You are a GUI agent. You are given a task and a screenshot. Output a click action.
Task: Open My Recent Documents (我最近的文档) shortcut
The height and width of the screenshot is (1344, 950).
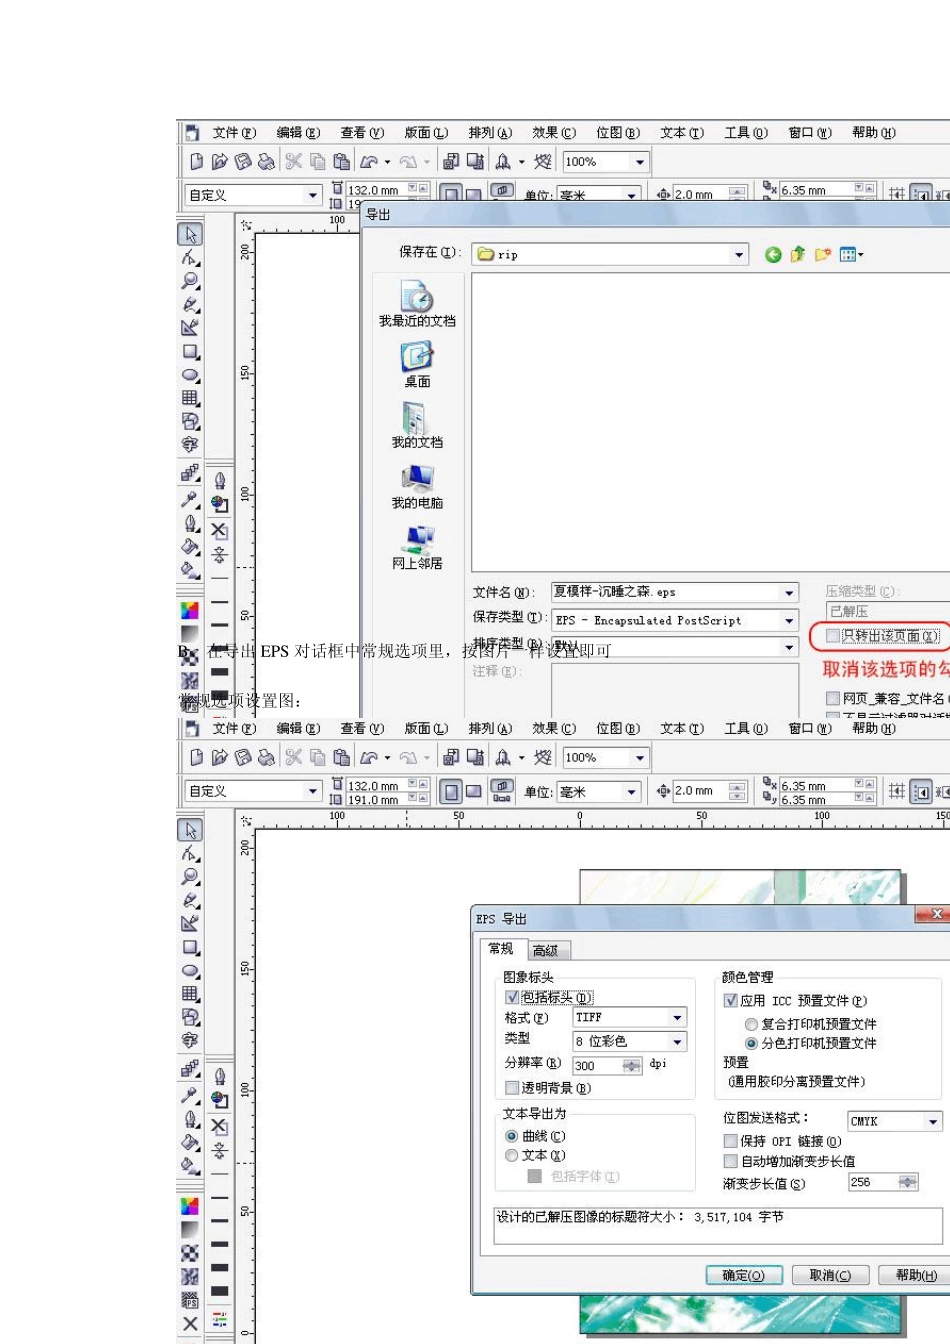click(417, 304)
